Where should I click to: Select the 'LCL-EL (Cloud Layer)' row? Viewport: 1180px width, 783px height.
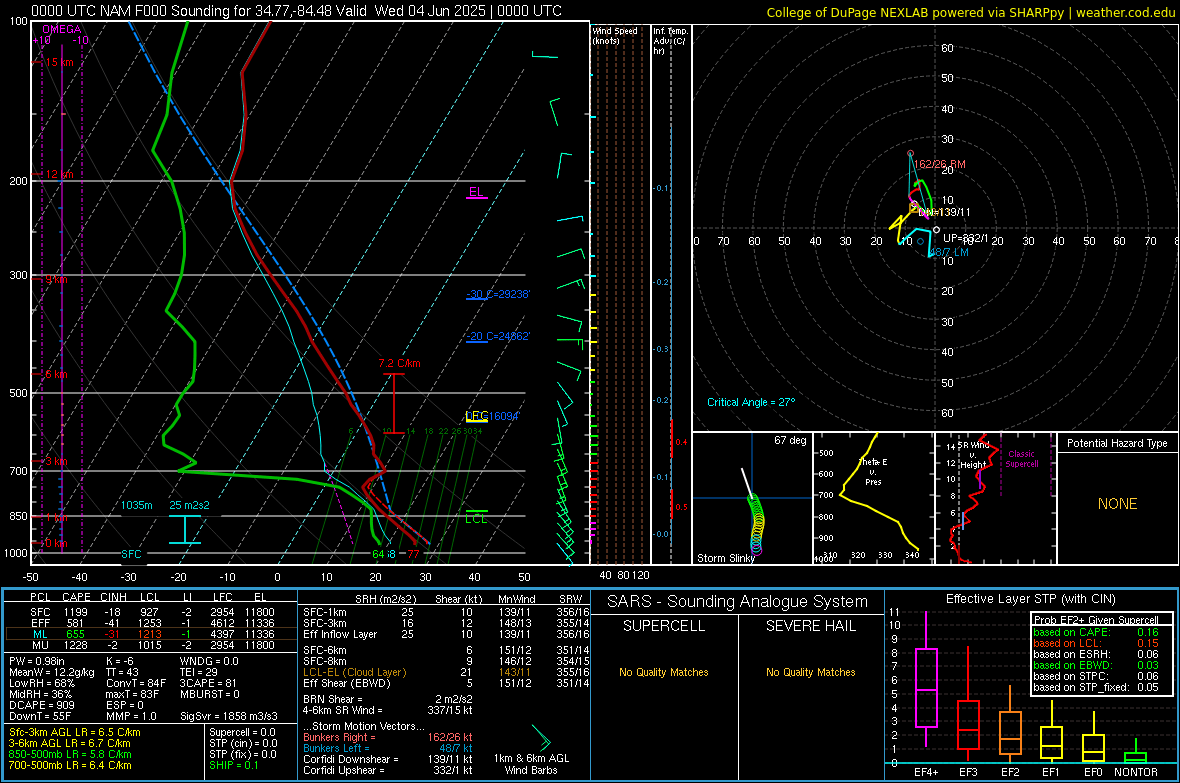click(447, 672)
